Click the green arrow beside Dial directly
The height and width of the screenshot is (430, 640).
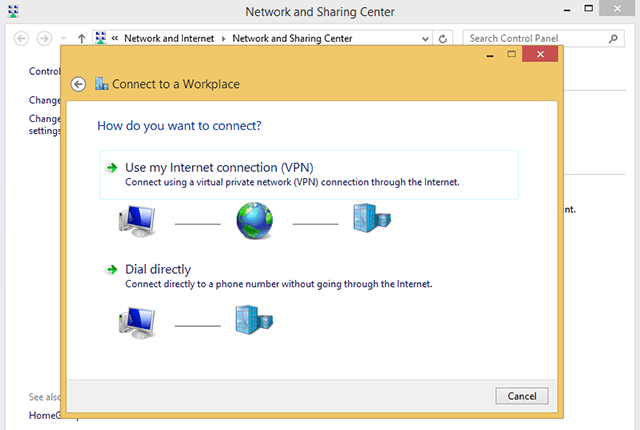(111, 269)
